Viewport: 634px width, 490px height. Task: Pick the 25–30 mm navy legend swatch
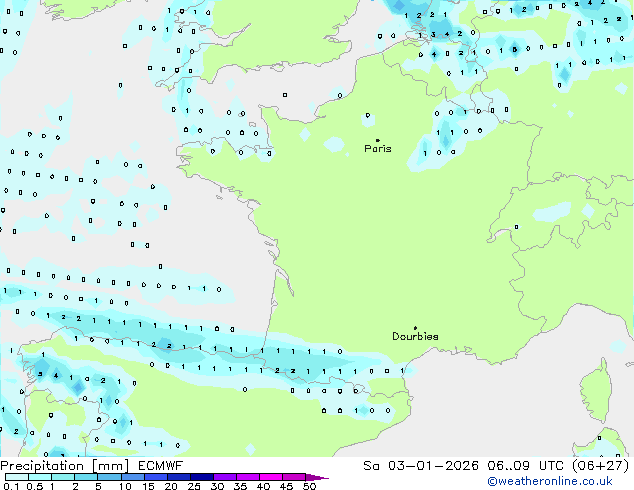pyautogui.click(x=201, y=477)
